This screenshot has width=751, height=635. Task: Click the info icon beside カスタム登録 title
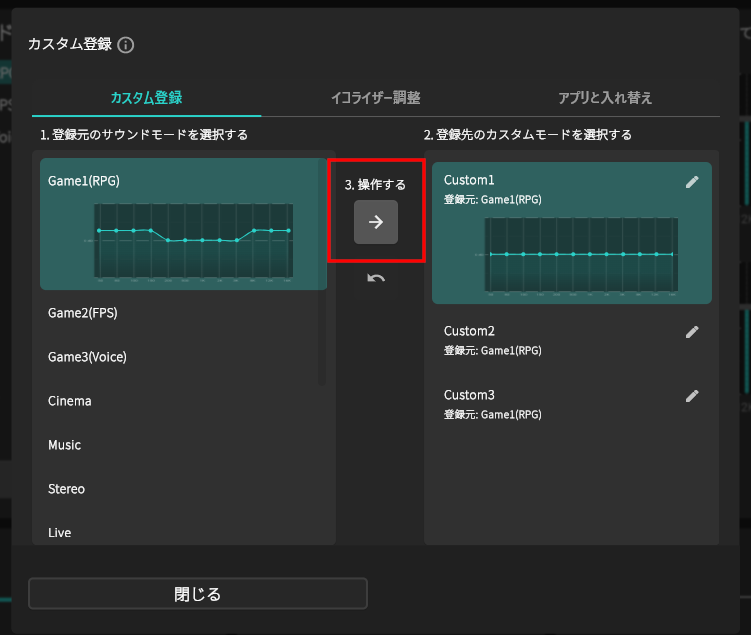[126, 45]
